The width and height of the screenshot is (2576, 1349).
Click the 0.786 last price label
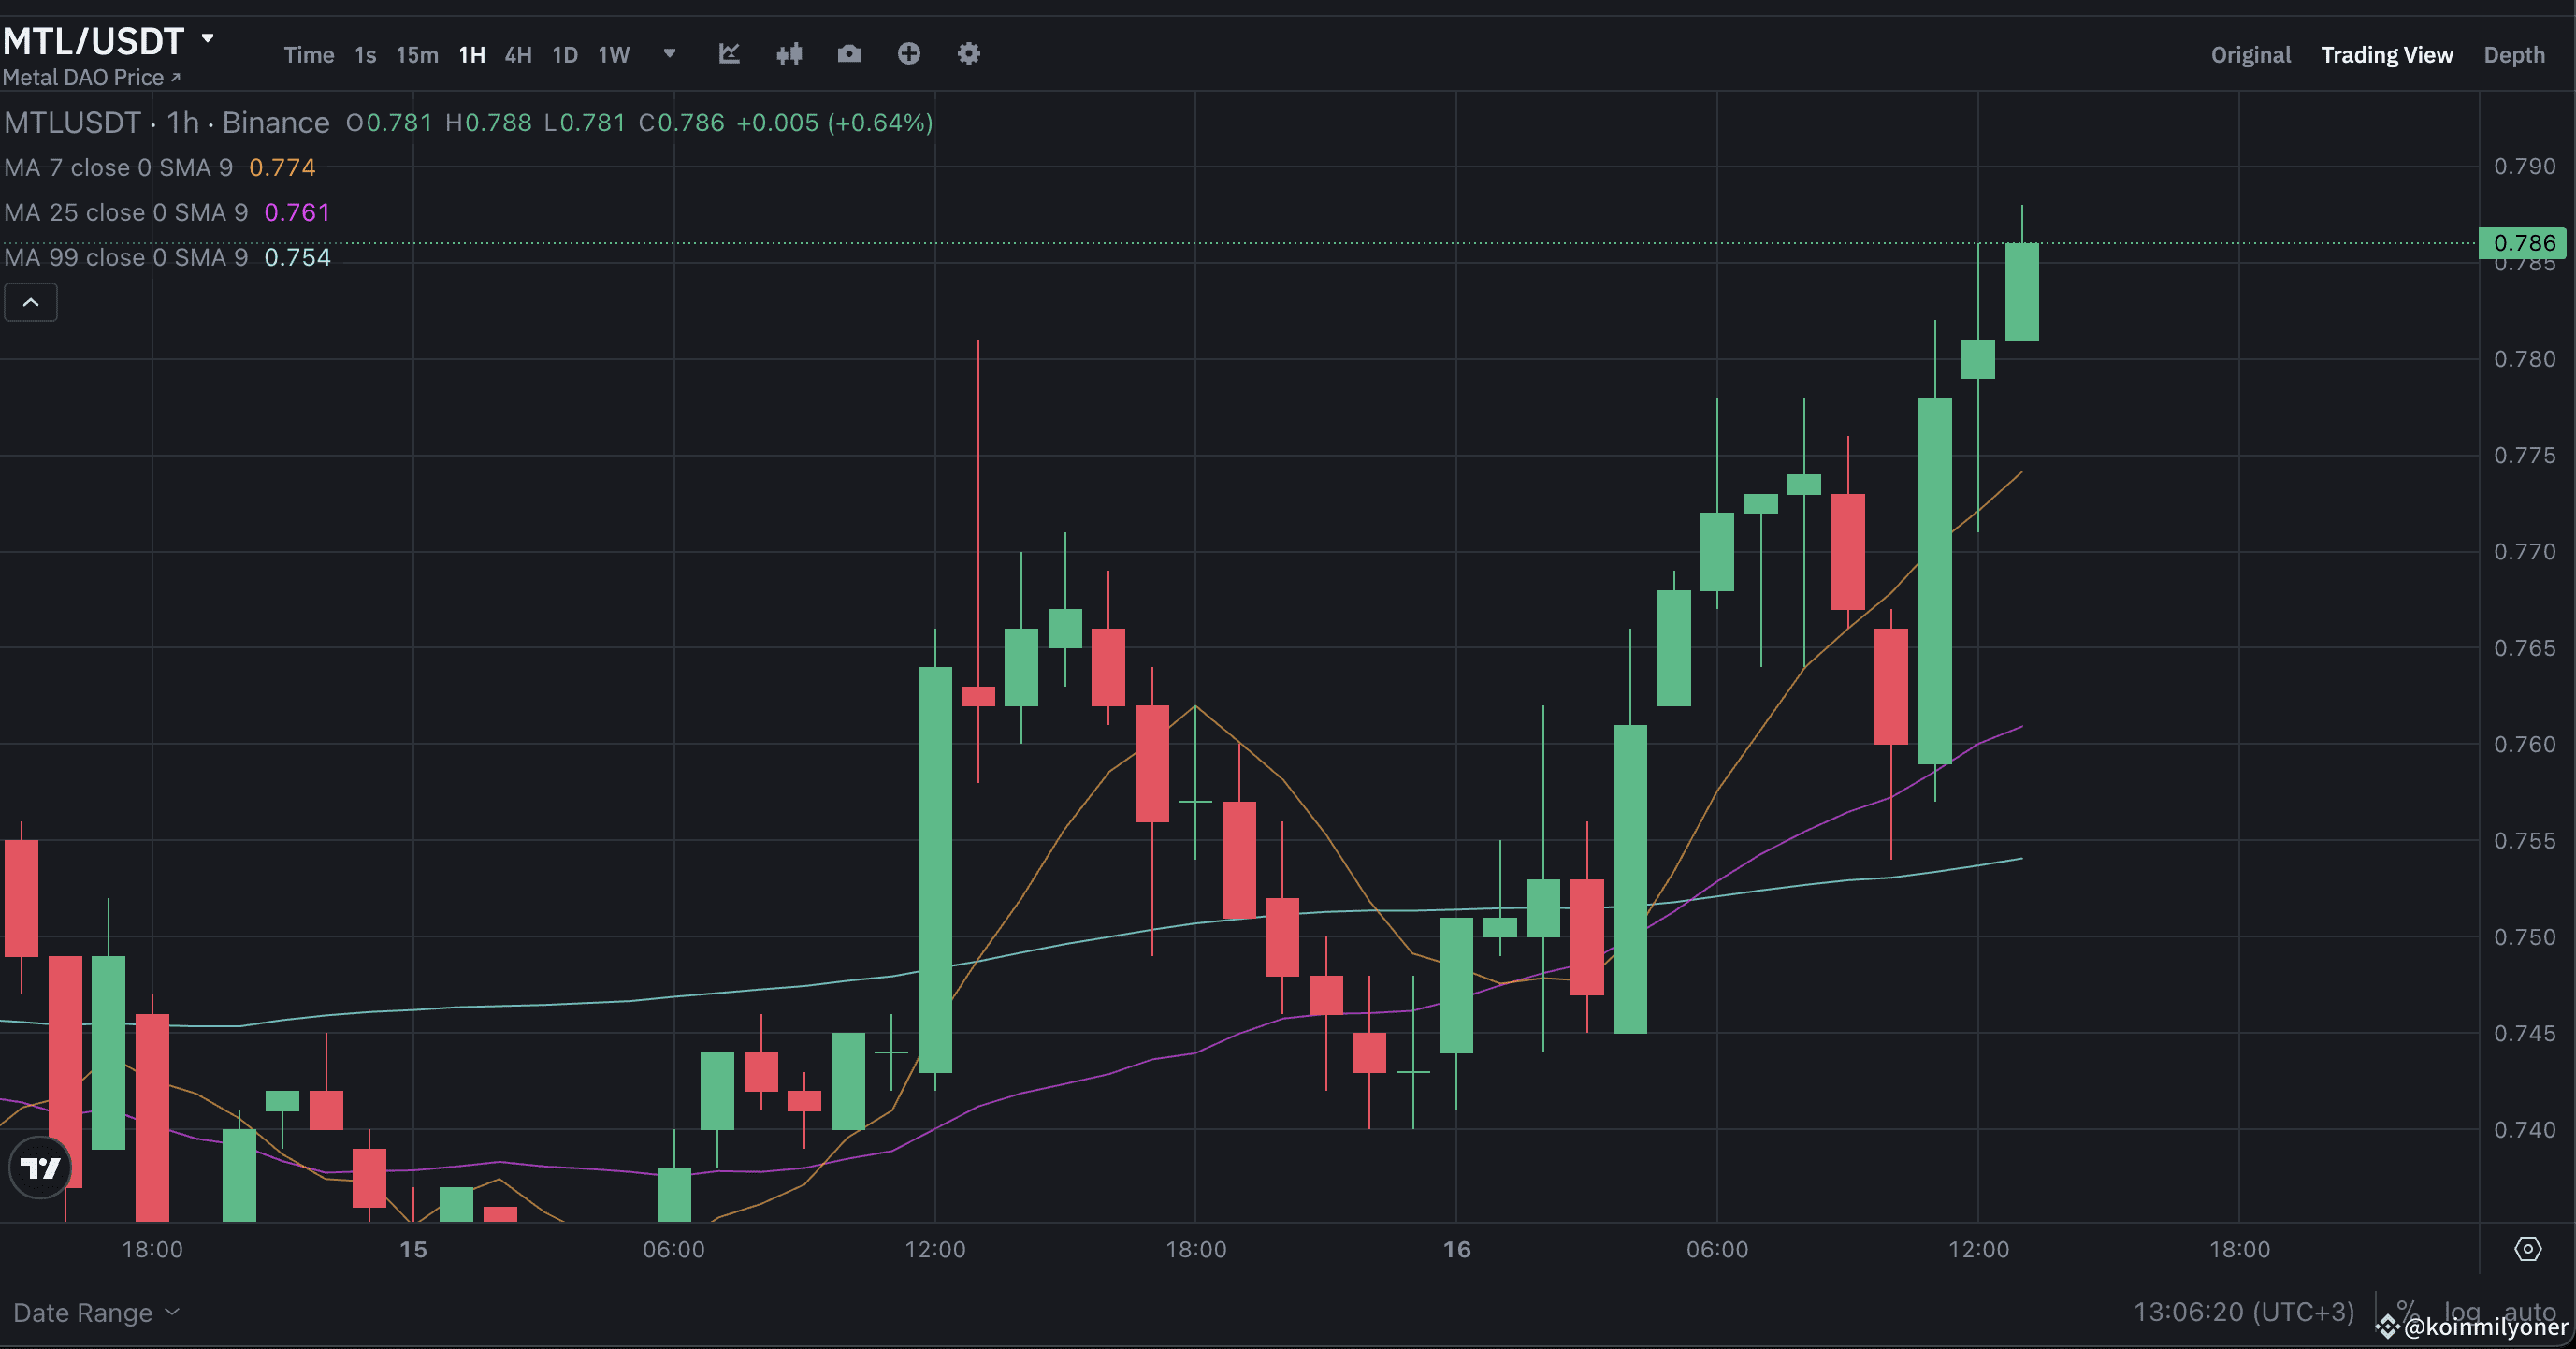pos(2521,242)
